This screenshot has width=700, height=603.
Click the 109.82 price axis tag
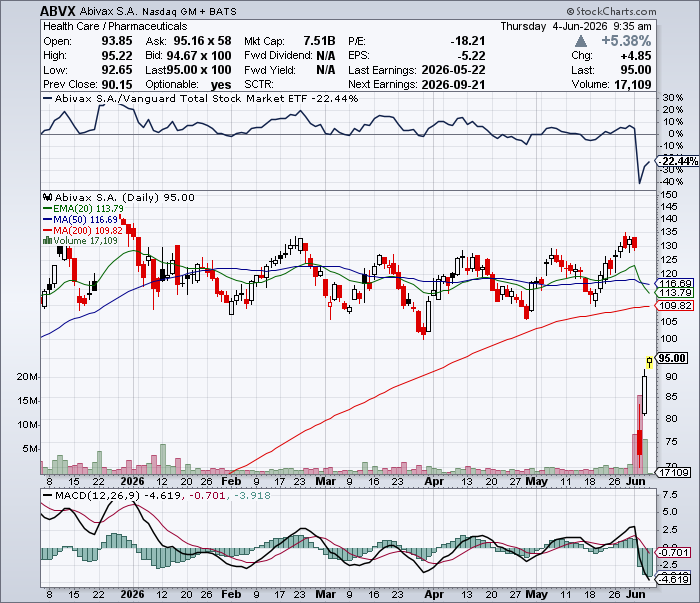674,306
